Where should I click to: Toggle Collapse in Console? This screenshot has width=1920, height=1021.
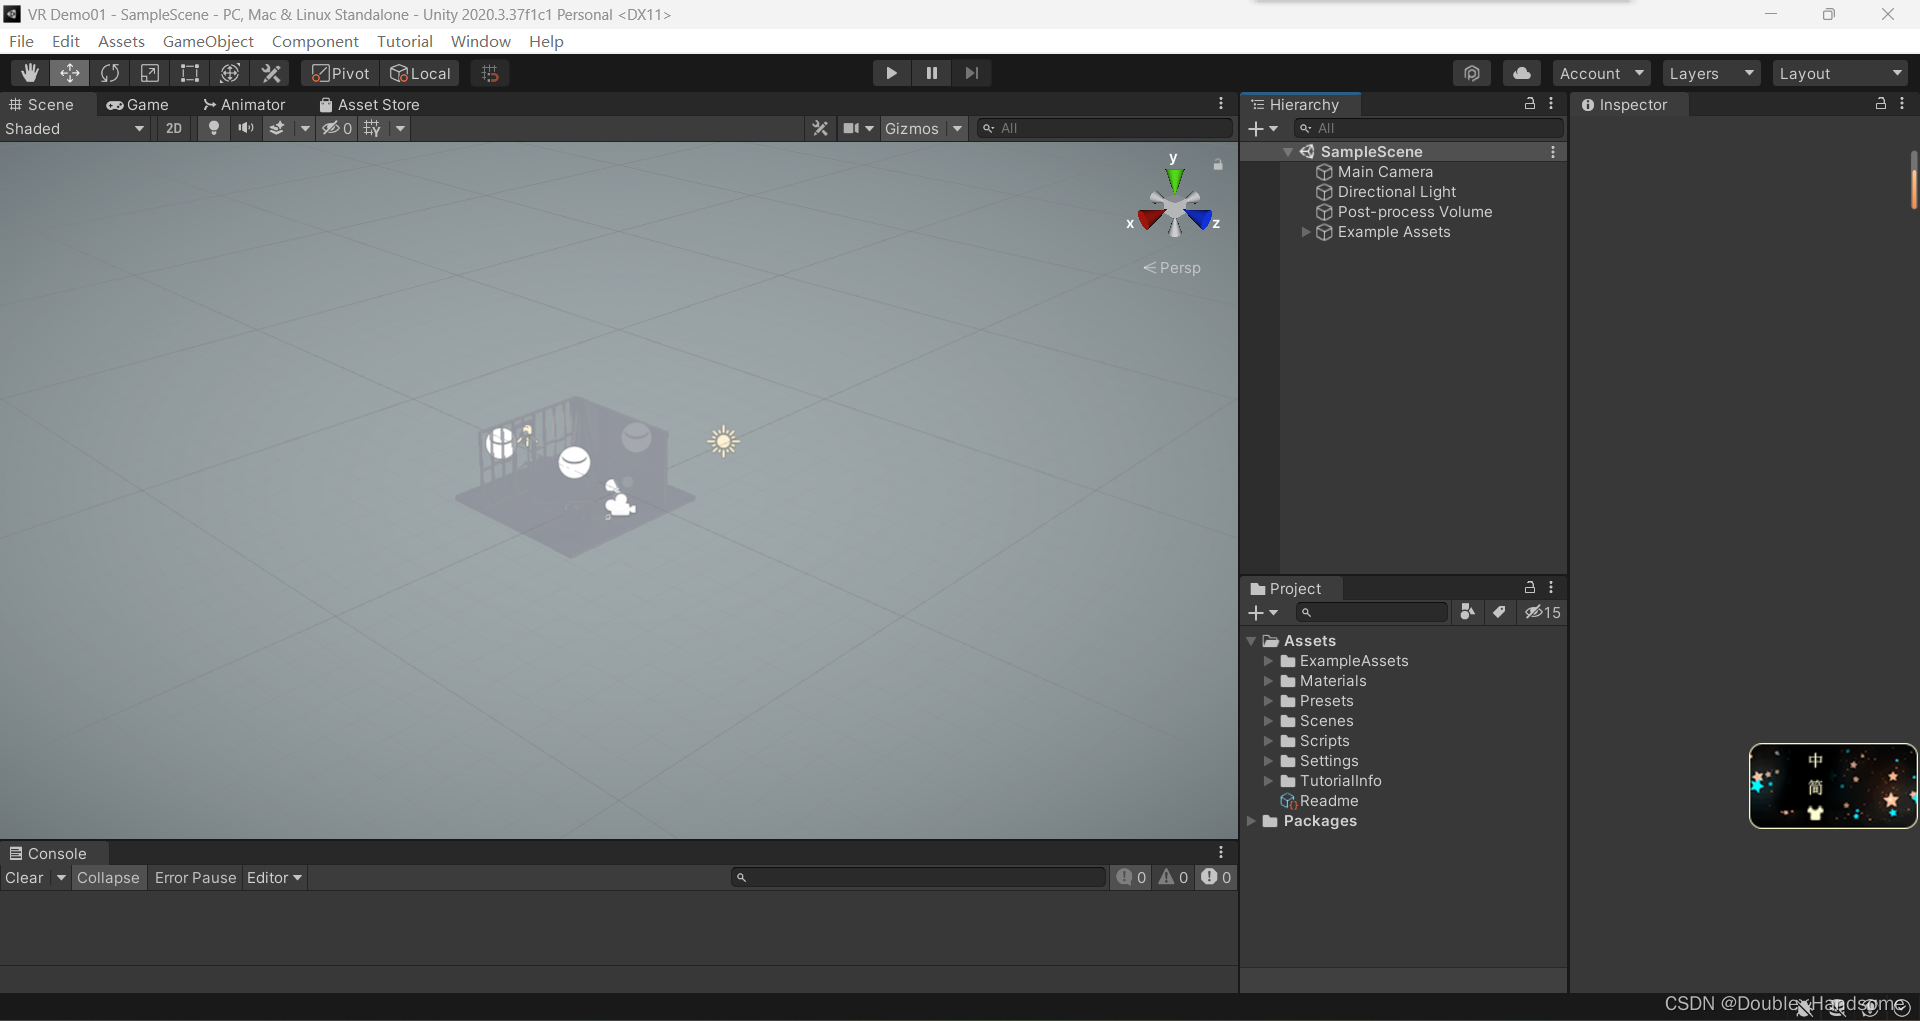[x=108, y=878]
